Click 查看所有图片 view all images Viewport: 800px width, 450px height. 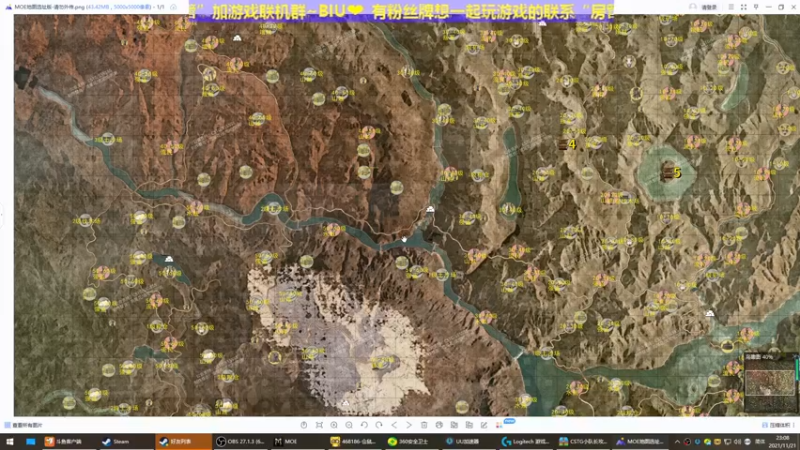coord(23,425)
